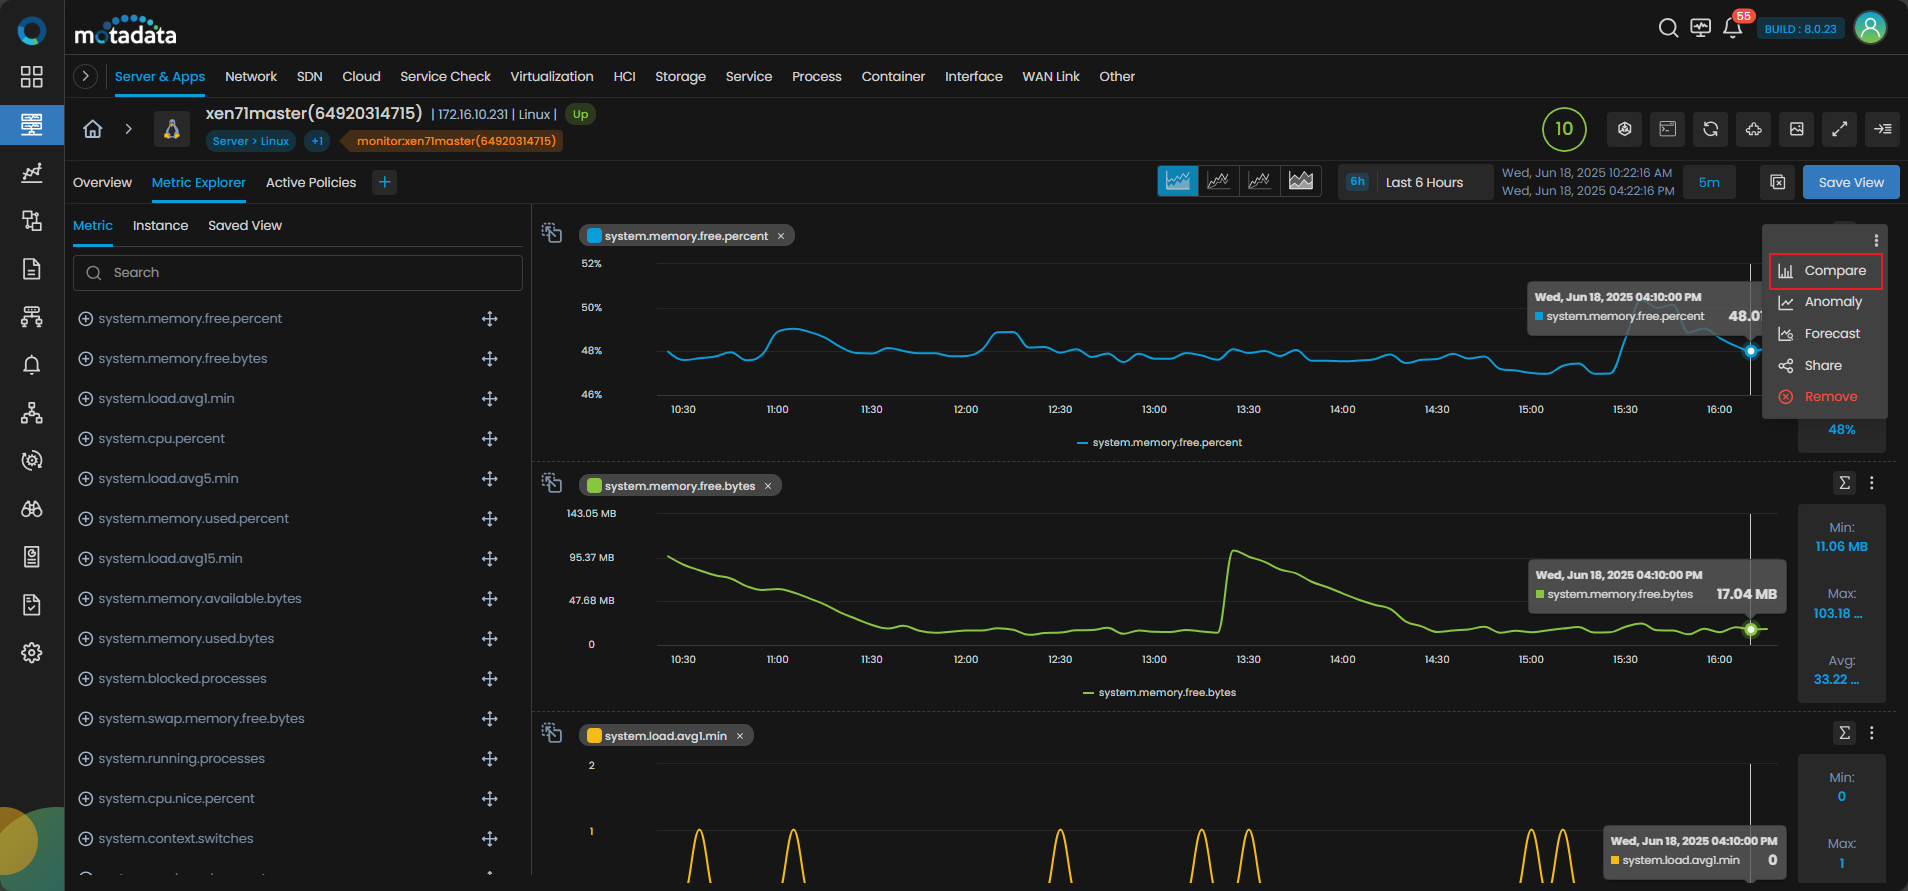Switch to first line chart type button
Image resolution: width=1908 pixels, height=891 pixels.
point(1178,181)
